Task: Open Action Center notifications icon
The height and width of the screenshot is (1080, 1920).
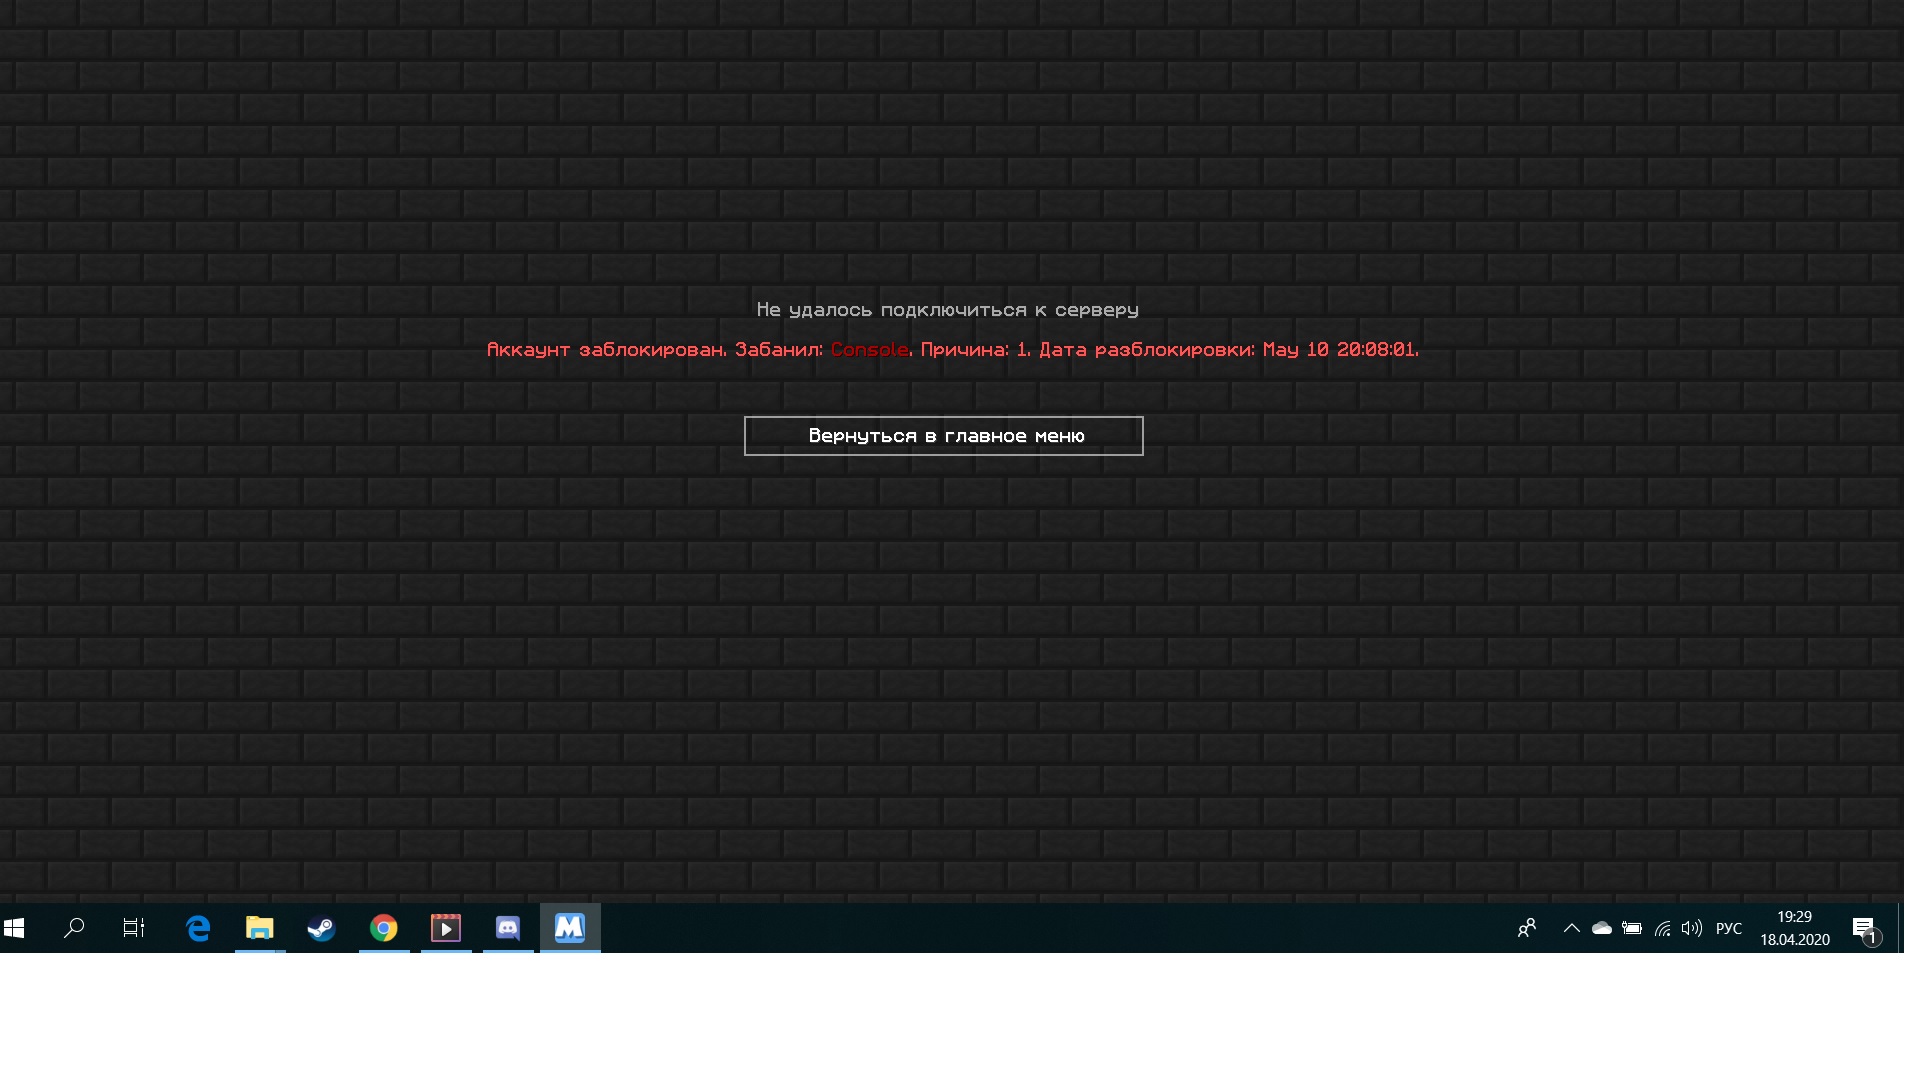Action: [1865, 929]
